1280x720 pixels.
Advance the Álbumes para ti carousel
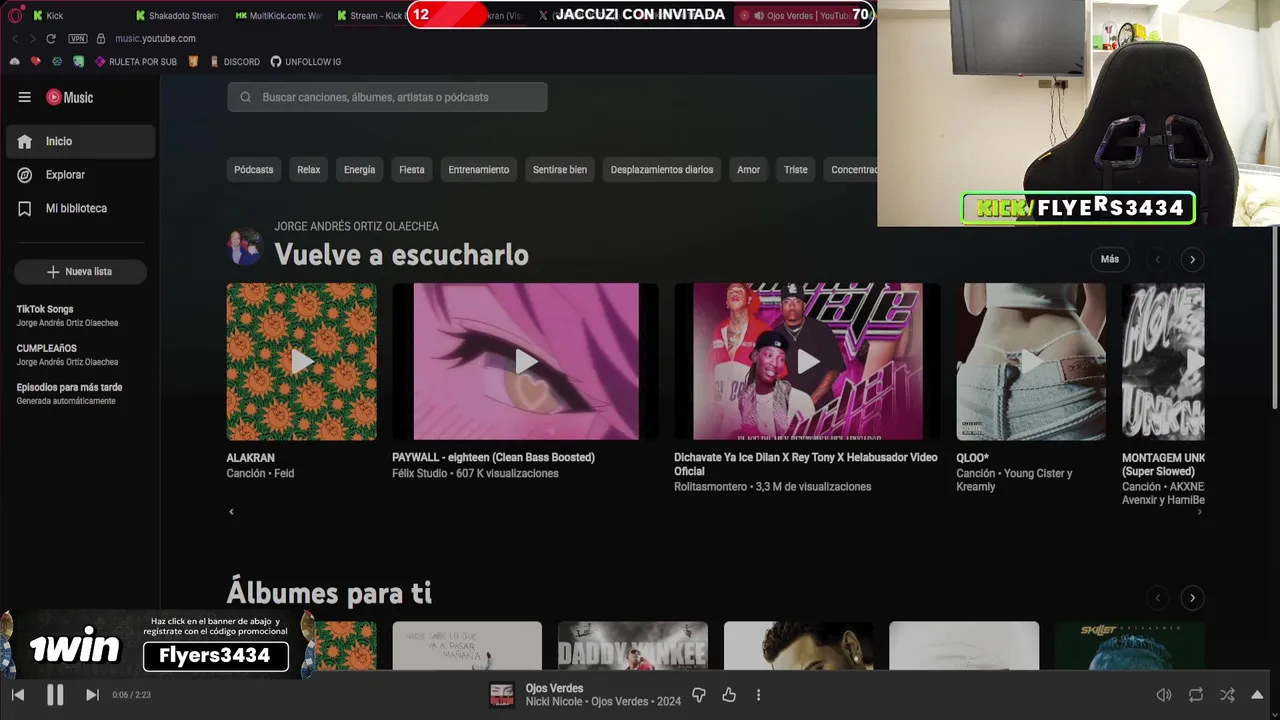point(1192,598)
